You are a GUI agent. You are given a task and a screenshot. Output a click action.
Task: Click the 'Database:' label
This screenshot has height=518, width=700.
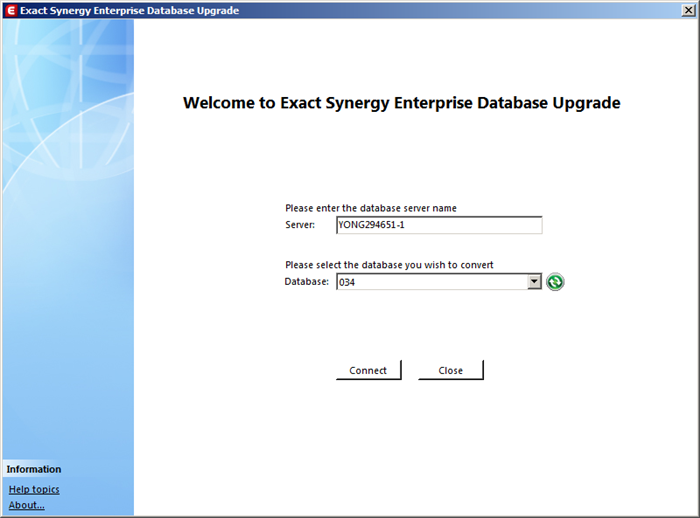coord(306,281)
